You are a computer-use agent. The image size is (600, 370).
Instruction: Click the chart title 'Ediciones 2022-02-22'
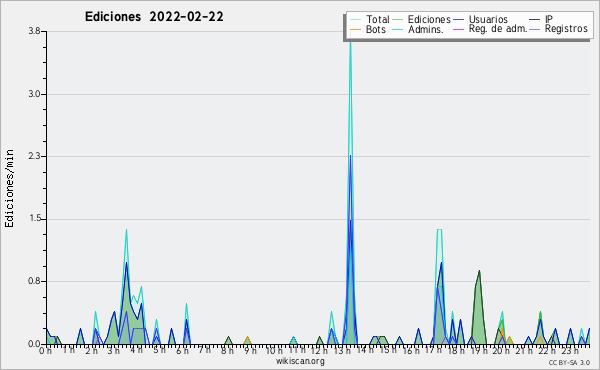tap(154, 17)
